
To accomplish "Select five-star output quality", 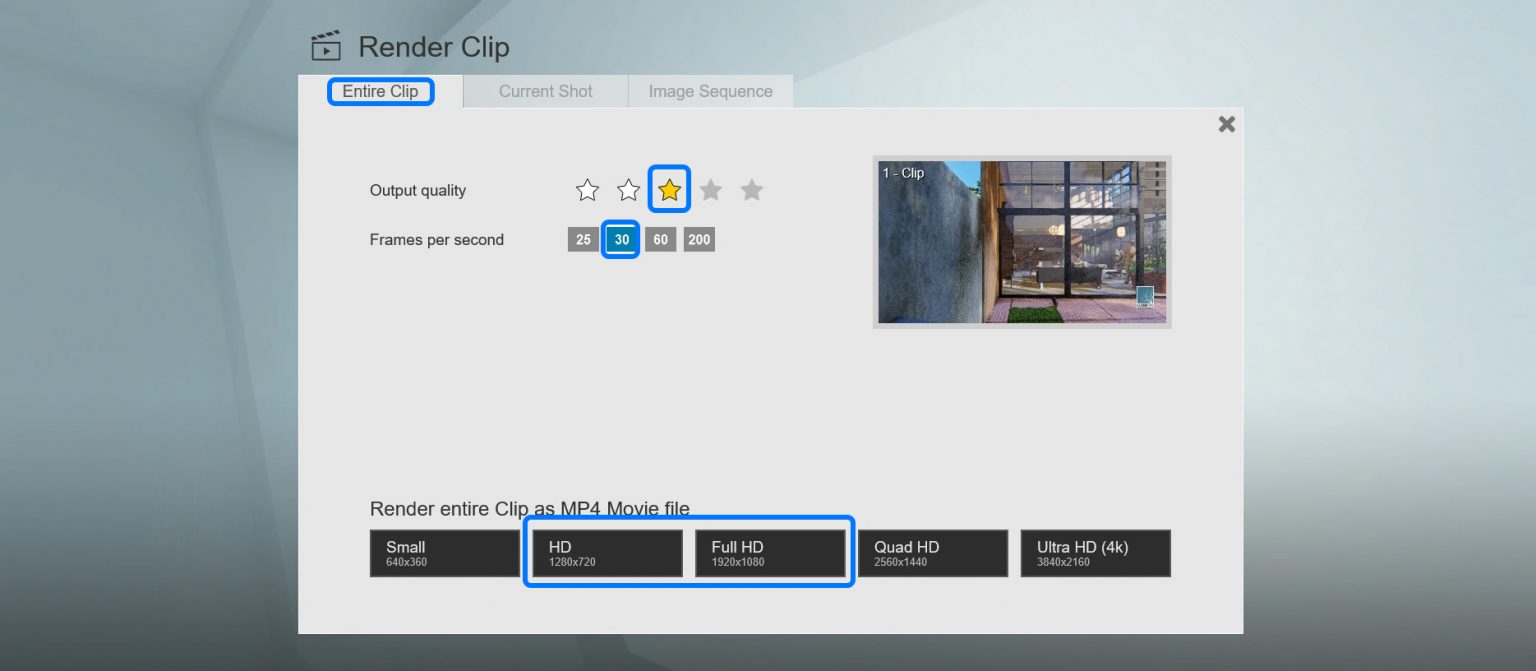I will (751, 189).
